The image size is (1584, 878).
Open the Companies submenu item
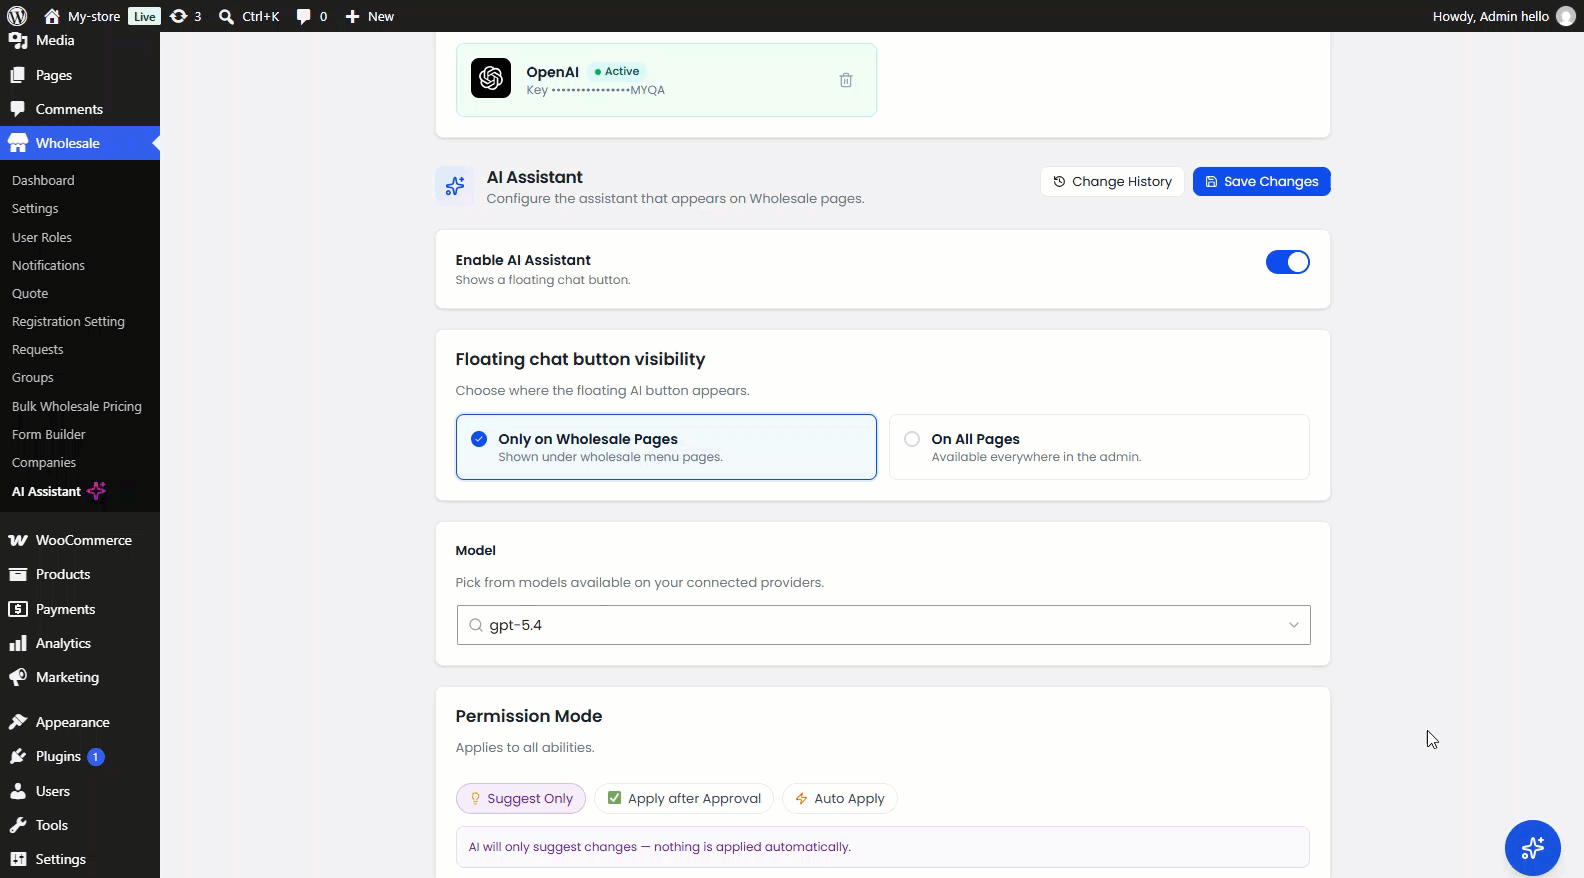coord(44,462)
